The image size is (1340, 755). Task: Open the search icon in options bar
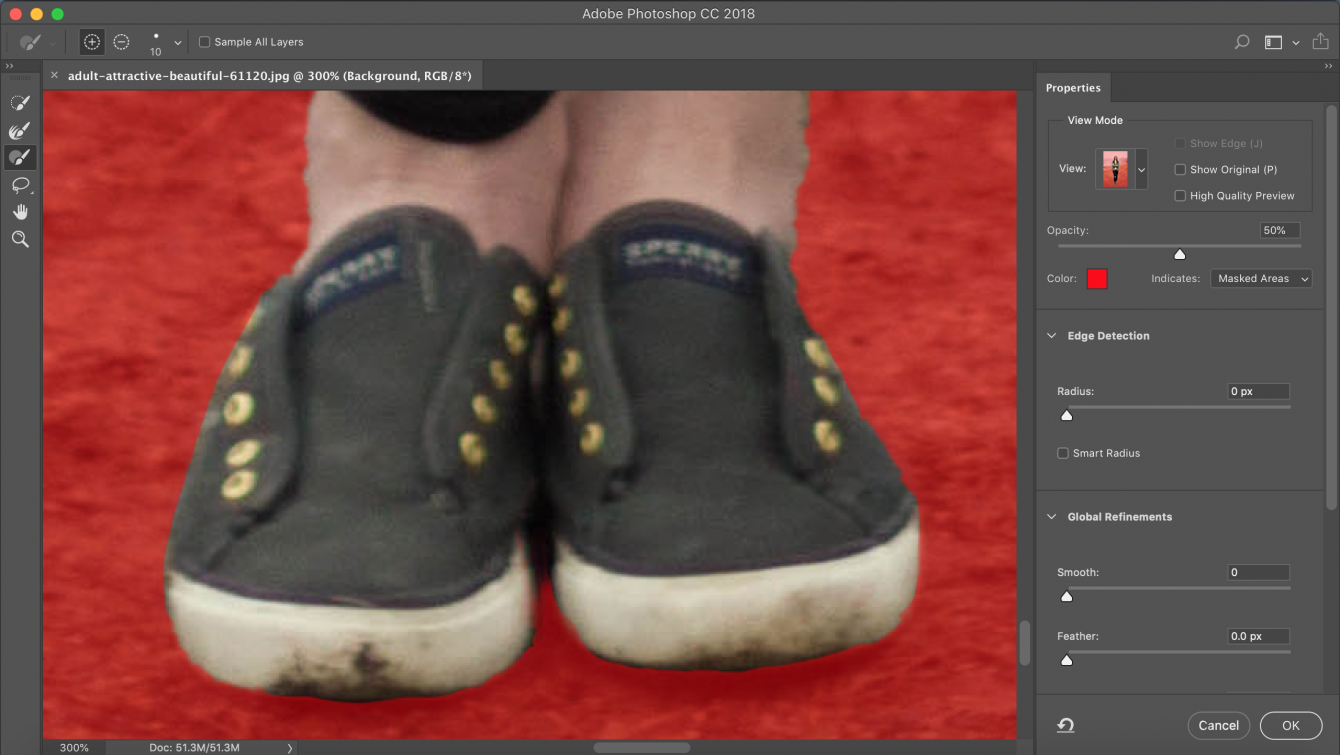click(x=1242, y=42)
